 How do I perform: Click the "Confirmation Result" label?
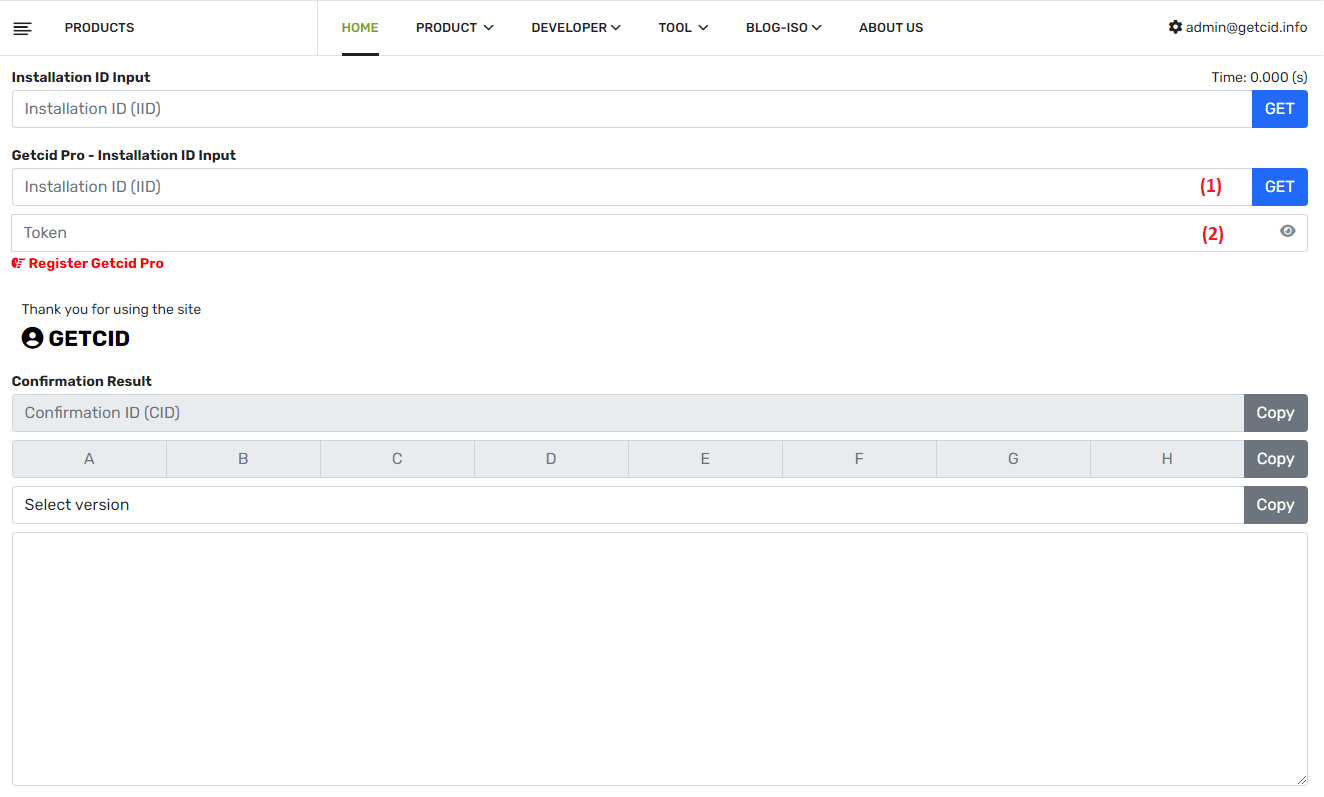[x=82, y=381]
